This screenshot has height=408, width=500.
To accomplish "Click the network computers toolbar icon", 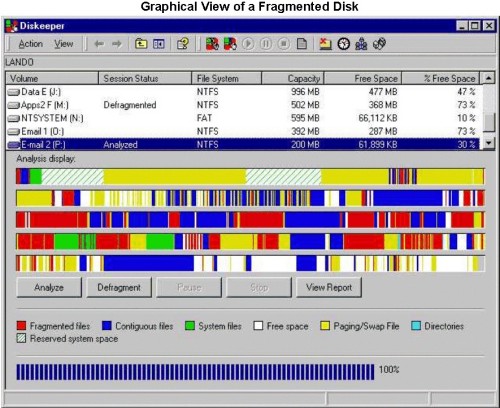I will pyautogui.click(x=361, y=44).
